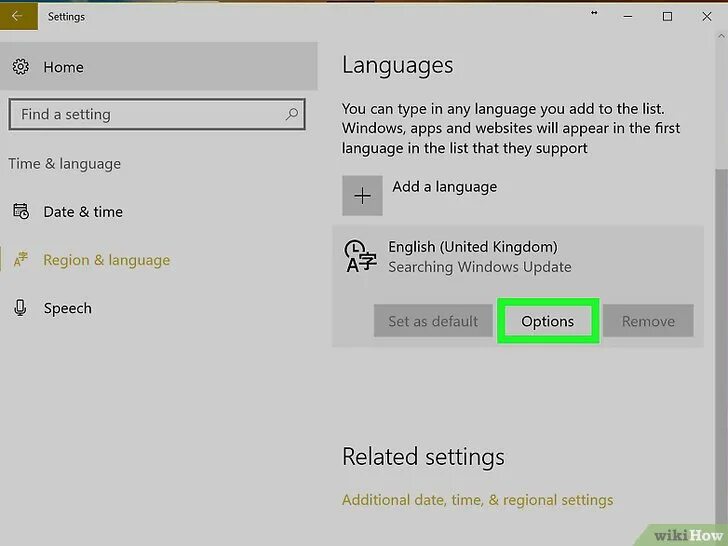Close the Settings window
Viewport: 728px width, 546px height.
[707, 17]
